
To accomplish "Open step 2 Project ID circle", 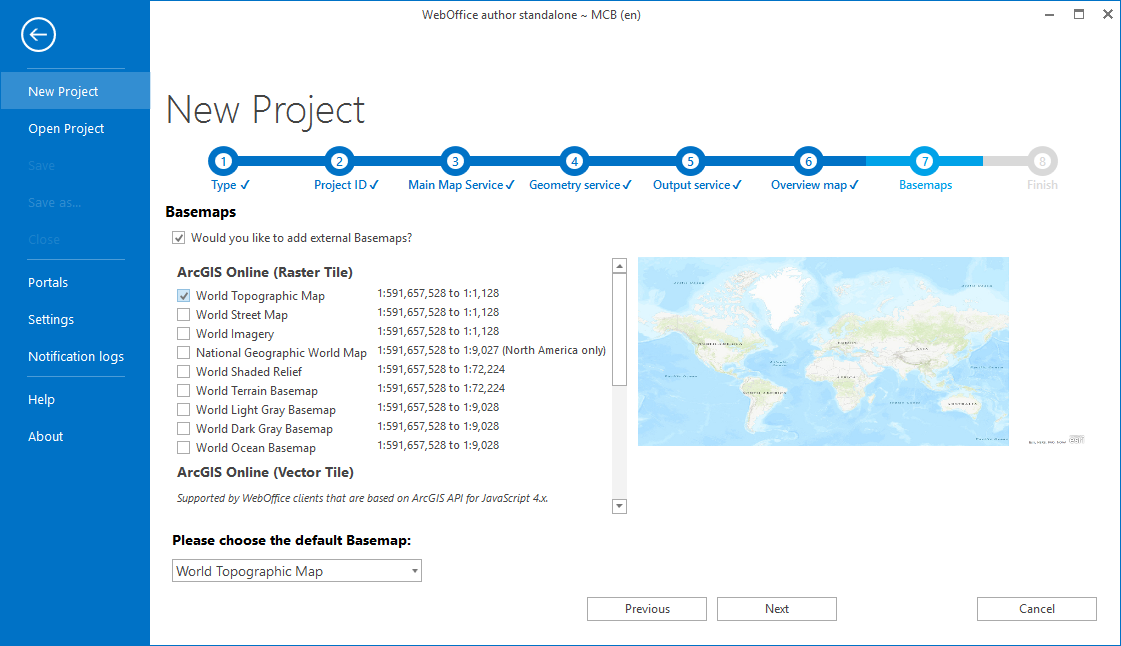I will coord(339,161).
